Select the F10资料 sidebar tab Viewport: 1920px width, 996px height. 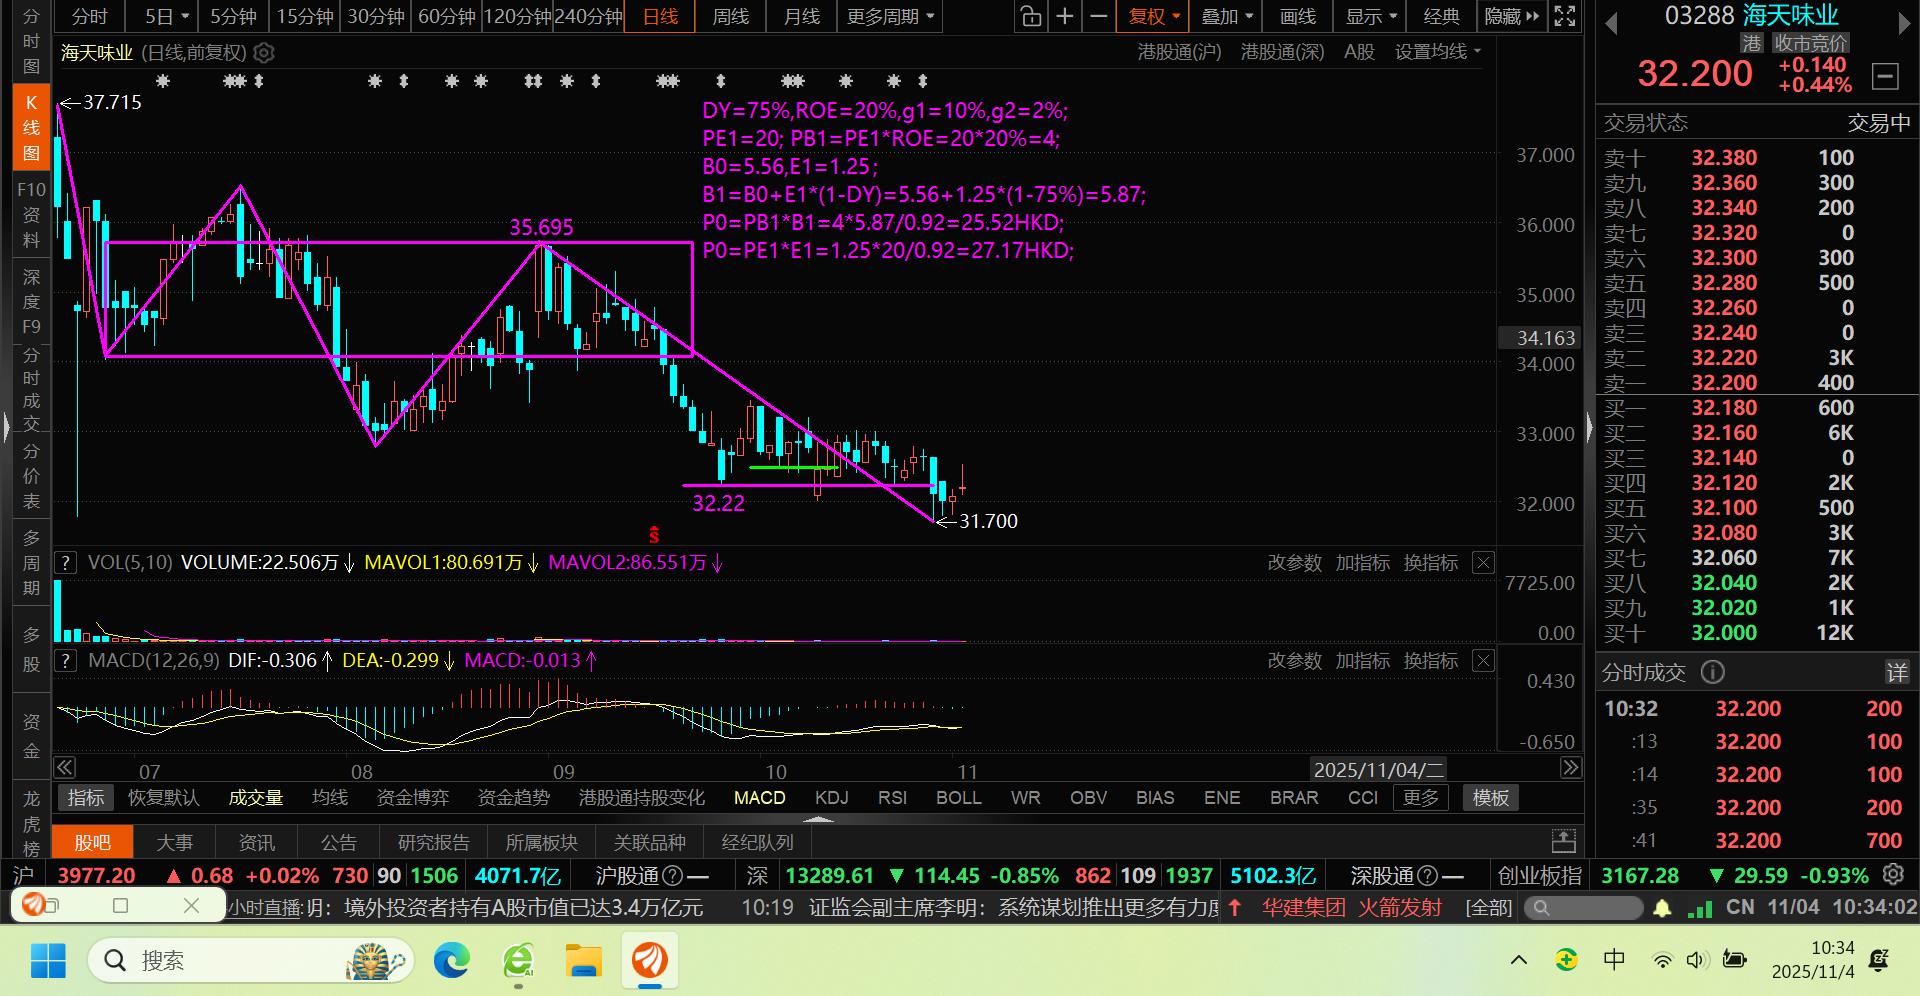point(32,214)
